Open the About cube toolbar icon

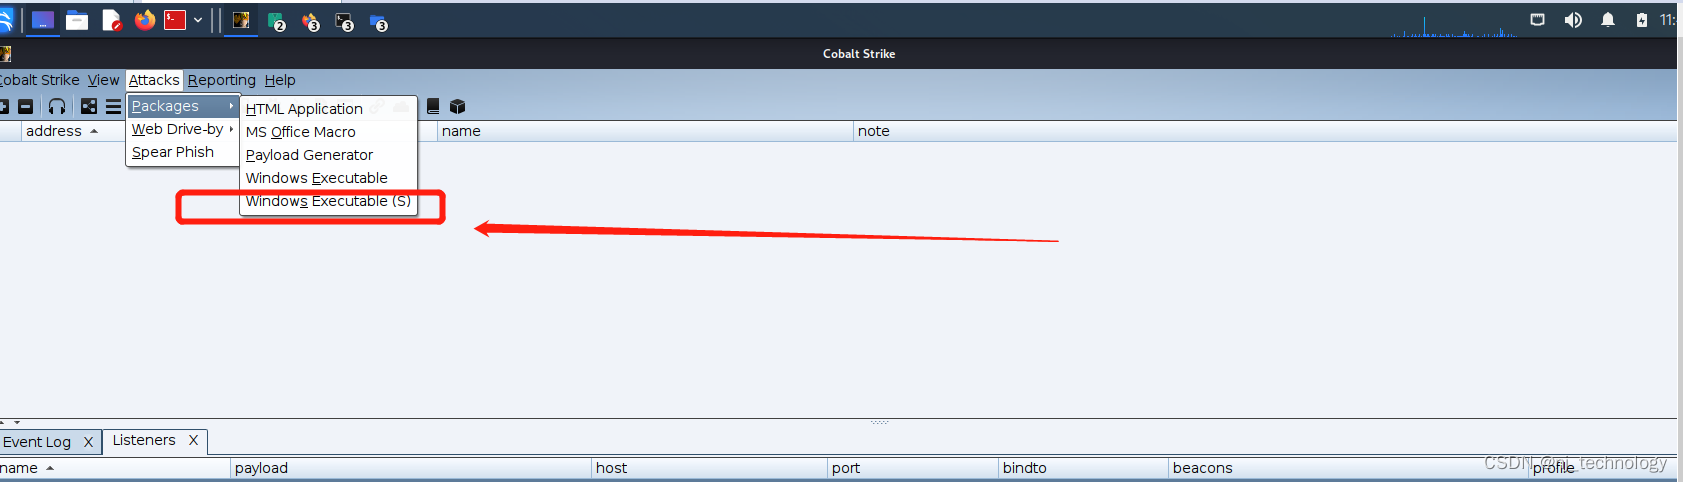coord(458,106)
